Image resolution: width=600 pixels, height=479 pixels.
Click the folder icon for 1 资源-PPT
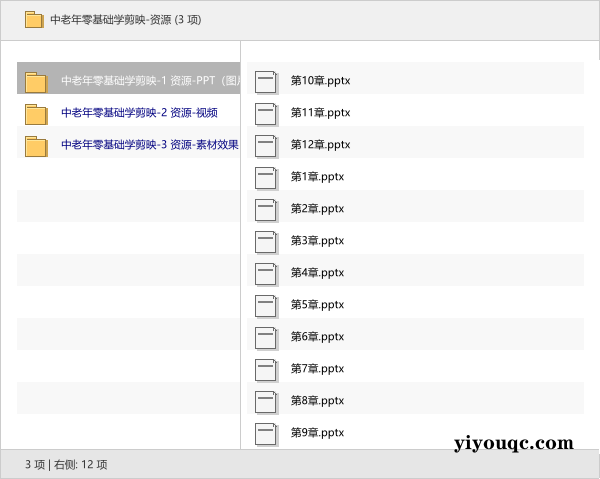click(x=36, y=82)
